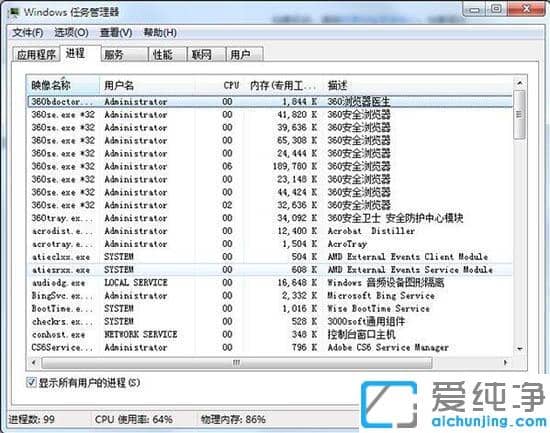Click the vertical scrollbar up arrow
Viewport: 550px width, 433px height.
pos(519,83)
